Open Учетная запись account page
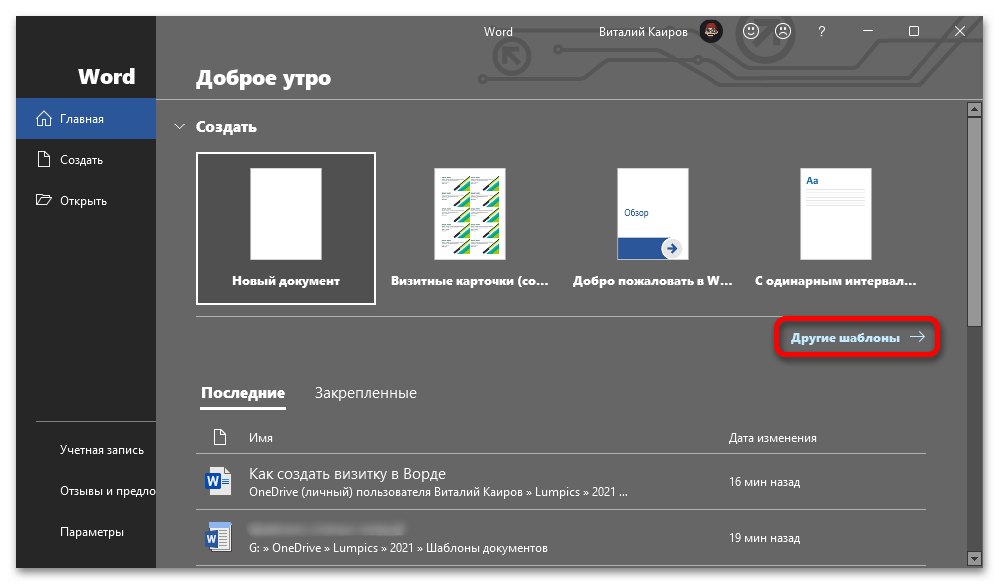999x584 pixels. click(102, 450)
